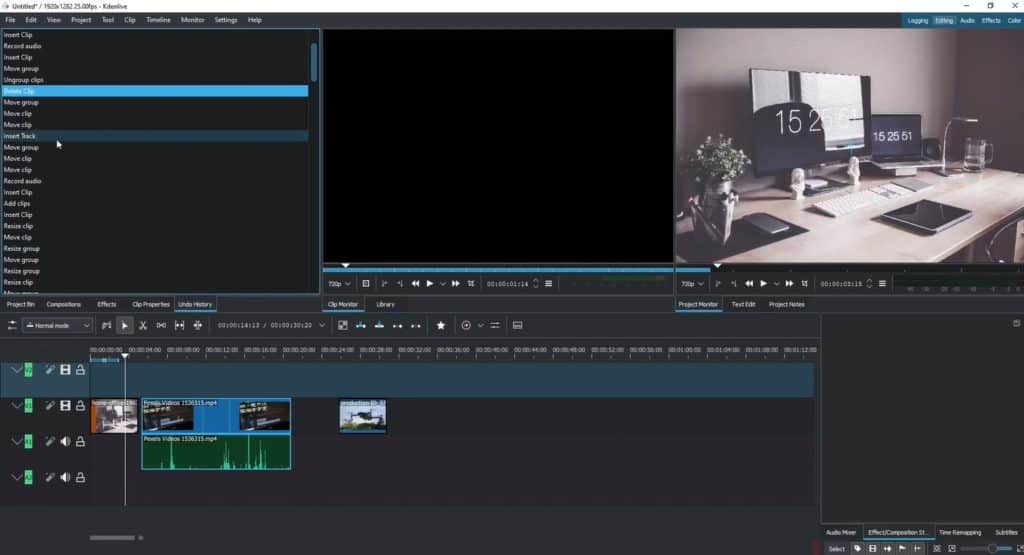This screenshot has width=1024, height=555.
Task: Click the crop-to-zone icon in Clip Monitor
Action: coord(471,284)
